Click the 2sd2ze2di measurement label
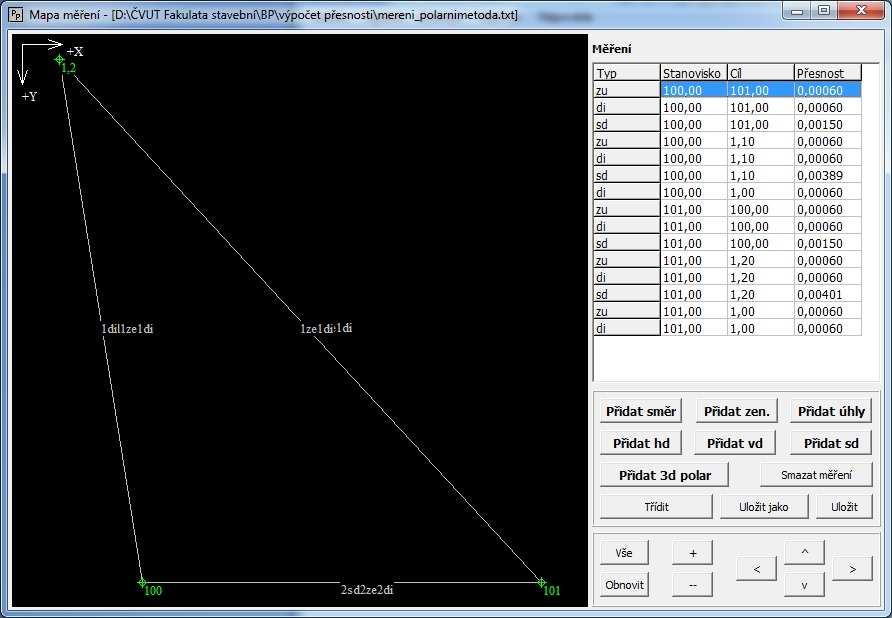The height and width of the screenshot is (618, 892). click(x=367, y=590)
